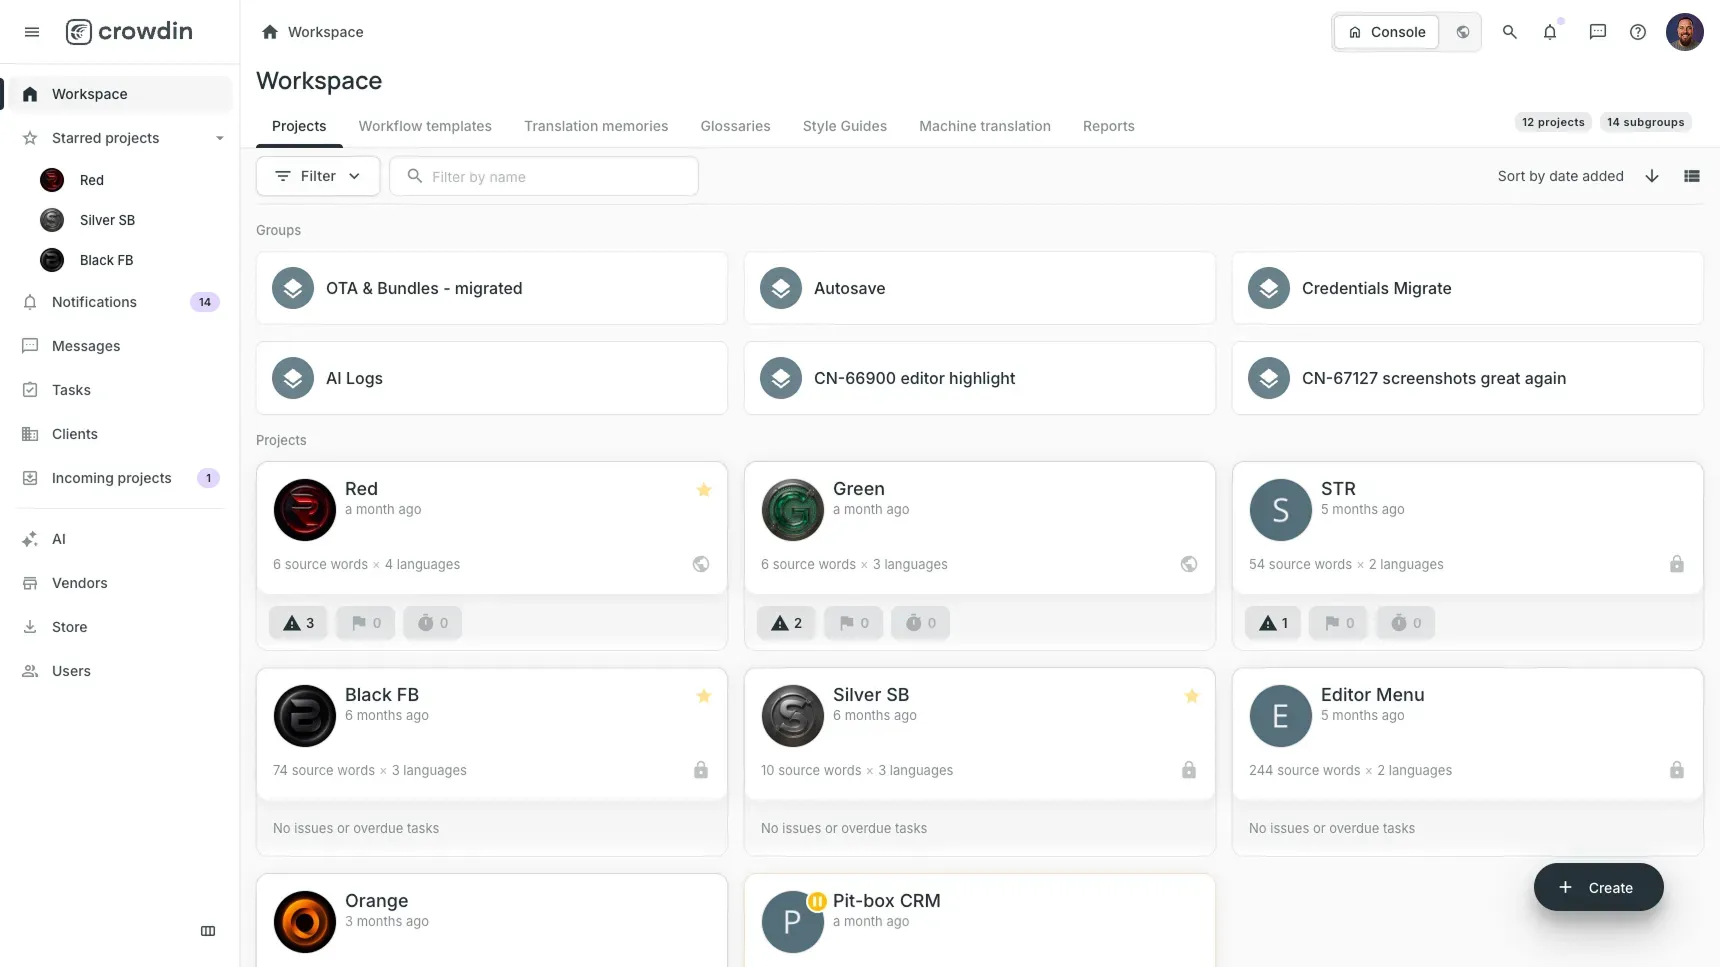Open the 1 issue warning badge on STR
The width and height of the screenshot is (1720, 967).
point(1273,623)
